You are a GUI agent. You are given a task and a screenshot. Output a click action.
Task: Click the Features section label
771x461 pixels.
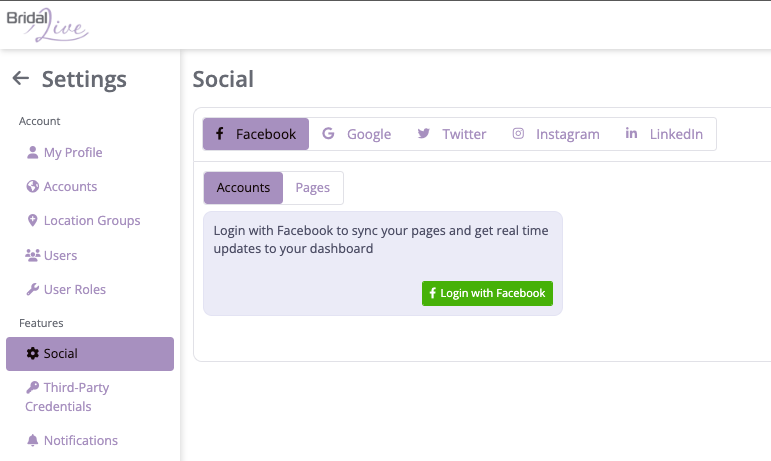[x=41, y=323]
